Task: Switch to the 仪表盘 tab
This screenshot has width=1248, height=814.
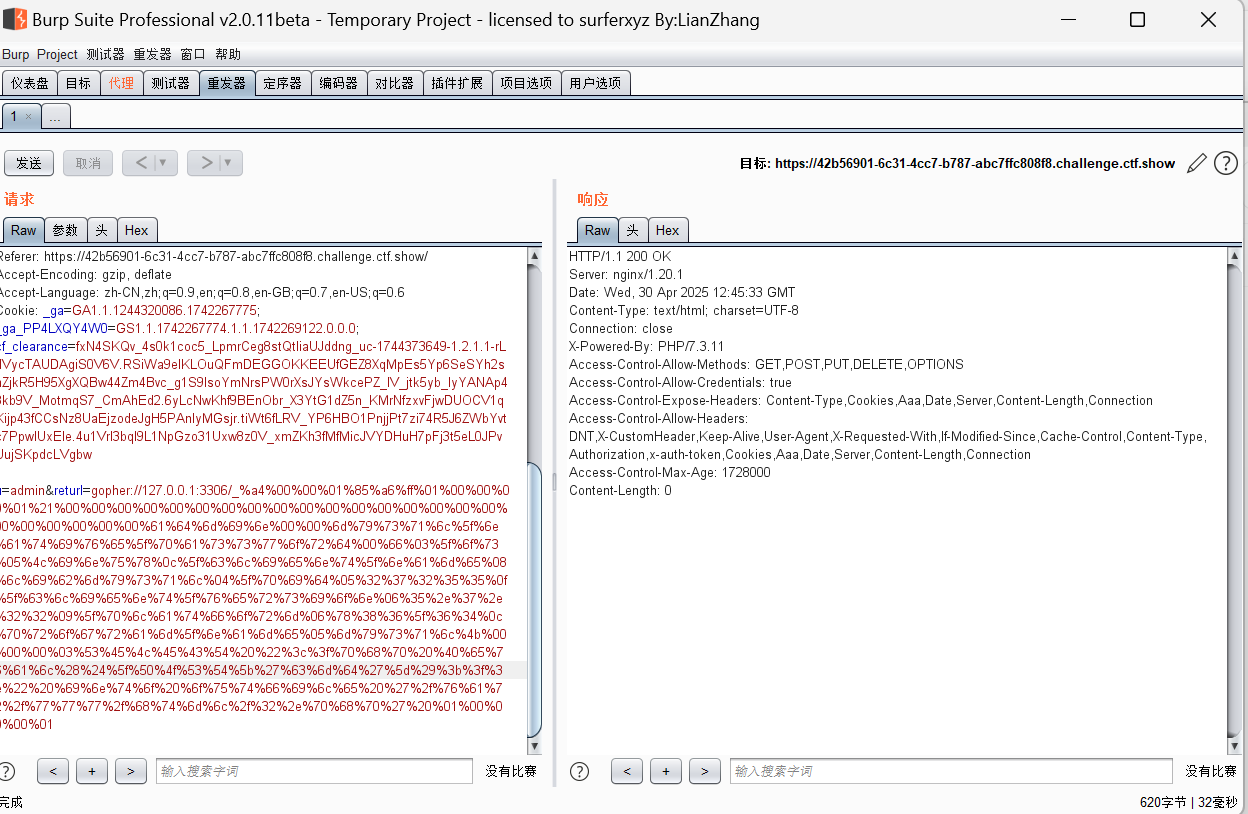Action: [x=30, y=83]
